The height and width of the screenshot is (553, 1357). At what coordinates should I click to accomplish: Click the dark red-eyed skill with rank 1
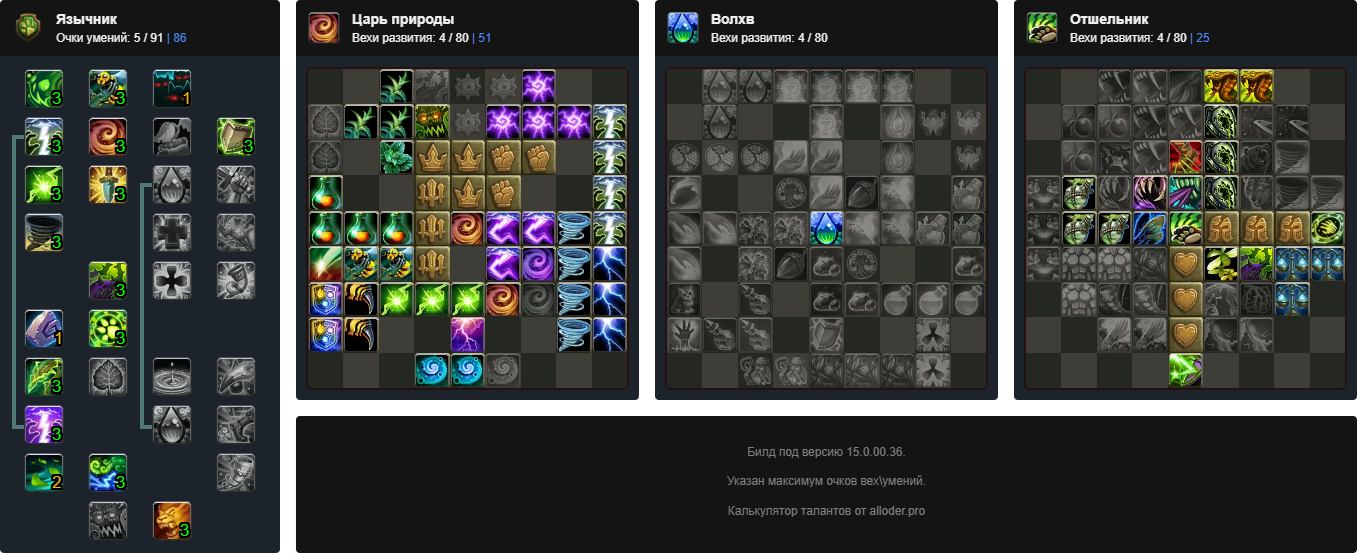pyautogui.click(x=172, y=88)
